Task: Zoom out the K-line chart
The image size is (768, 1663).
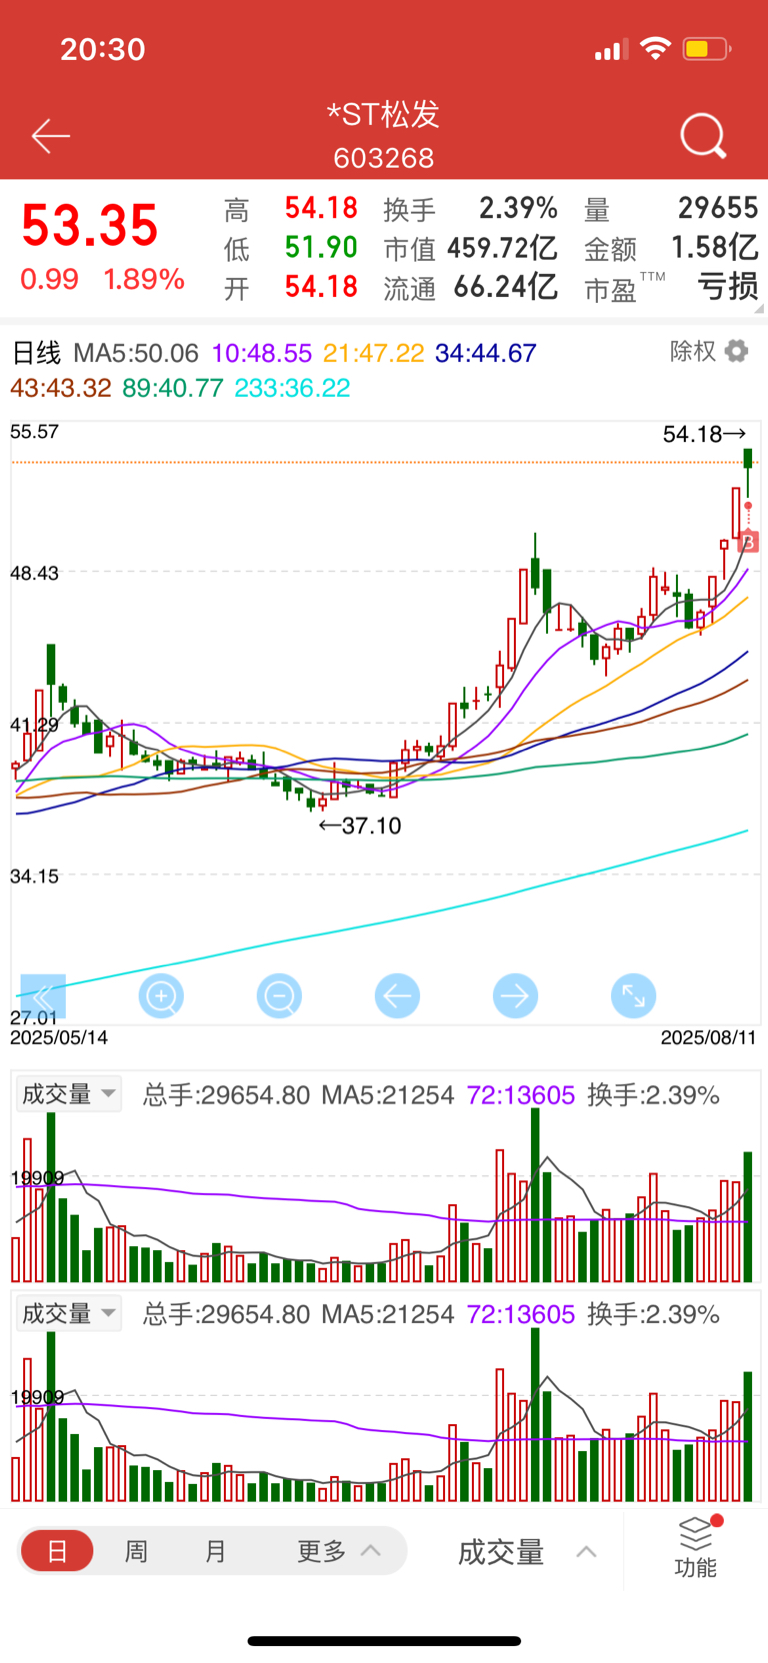Action: [x=279, y=996]
